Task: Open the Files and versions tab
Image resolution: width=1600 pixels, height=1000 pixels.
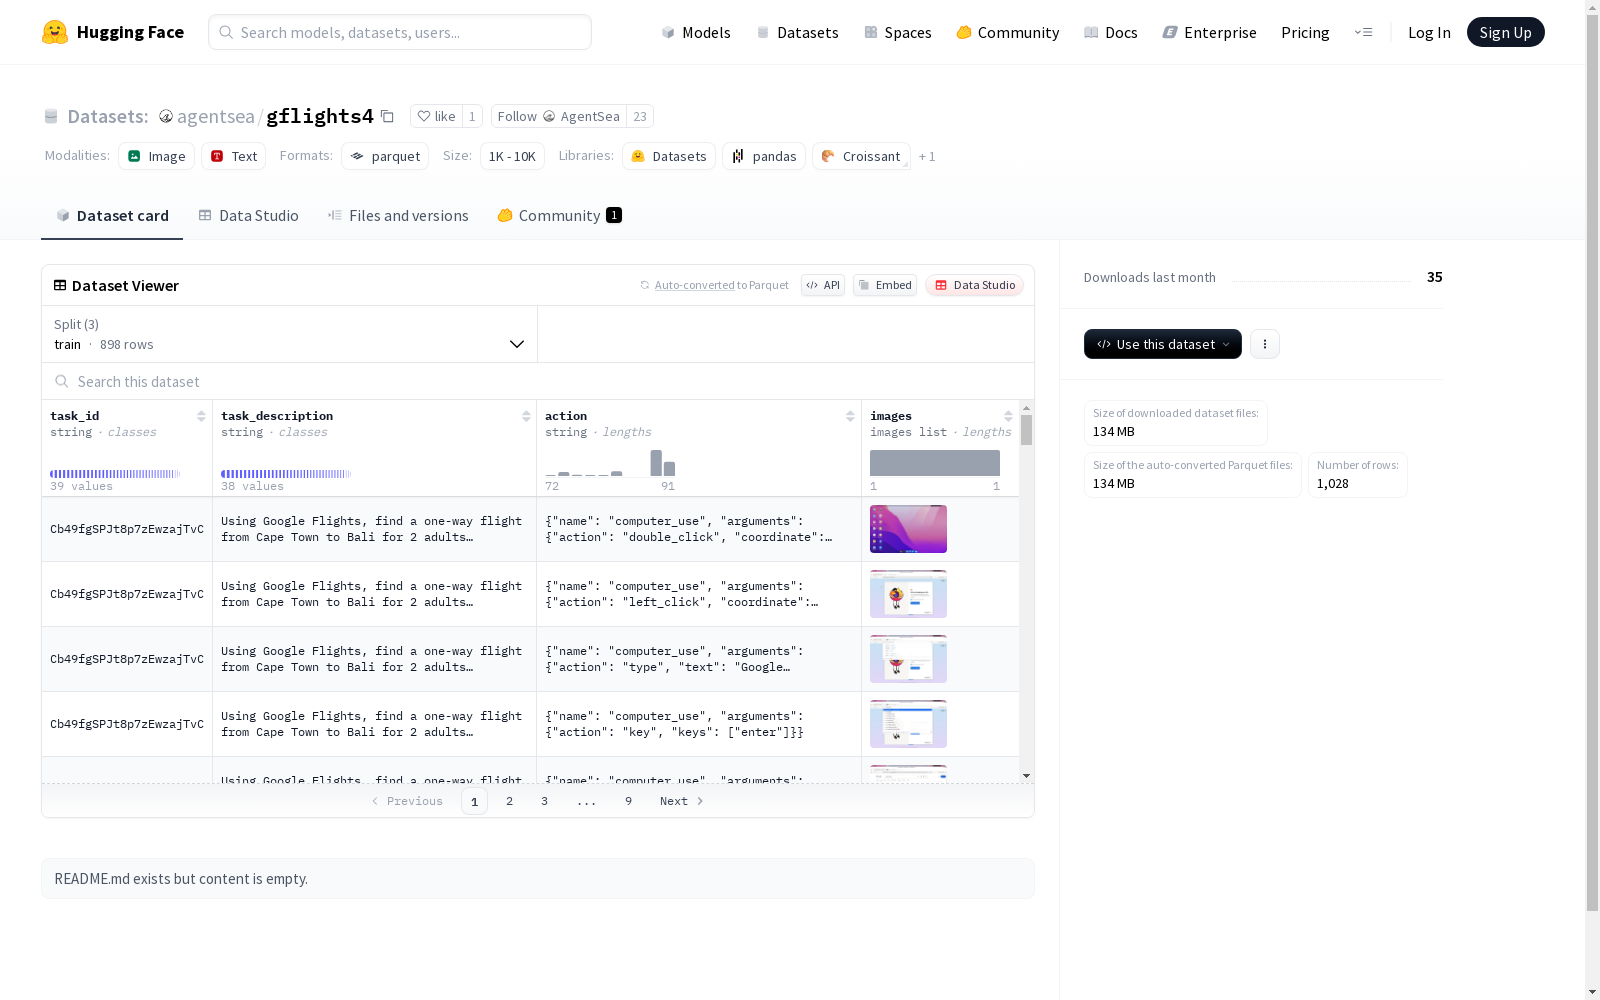Action: coord(398,216)
